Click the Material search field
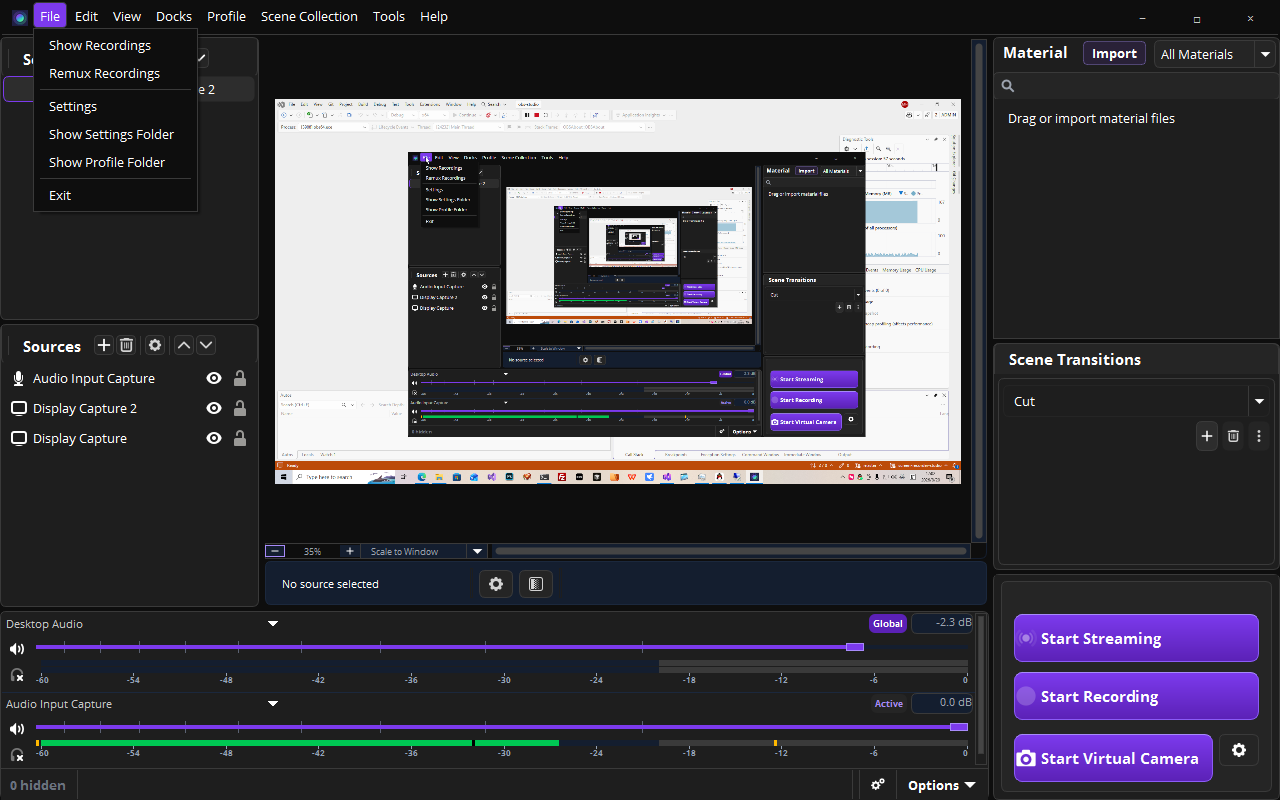 (x=1137, y=86)
